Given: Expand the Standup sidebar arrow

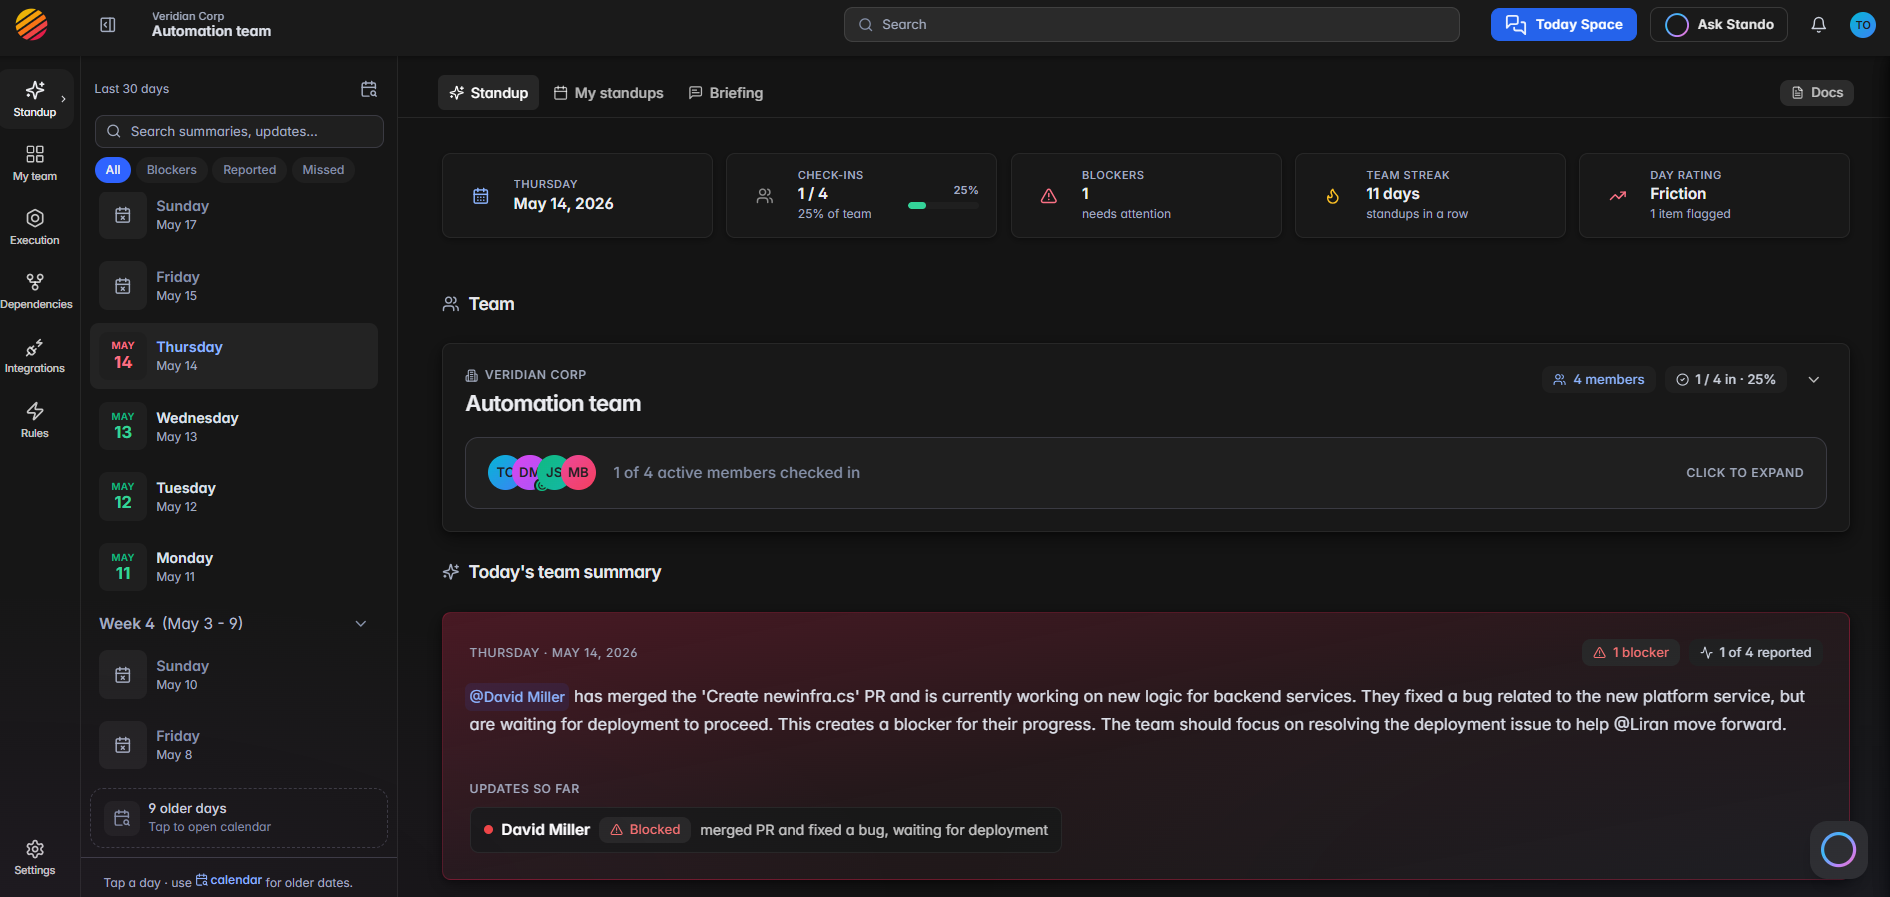Looking at the screenshot, I should pos(63,99).
